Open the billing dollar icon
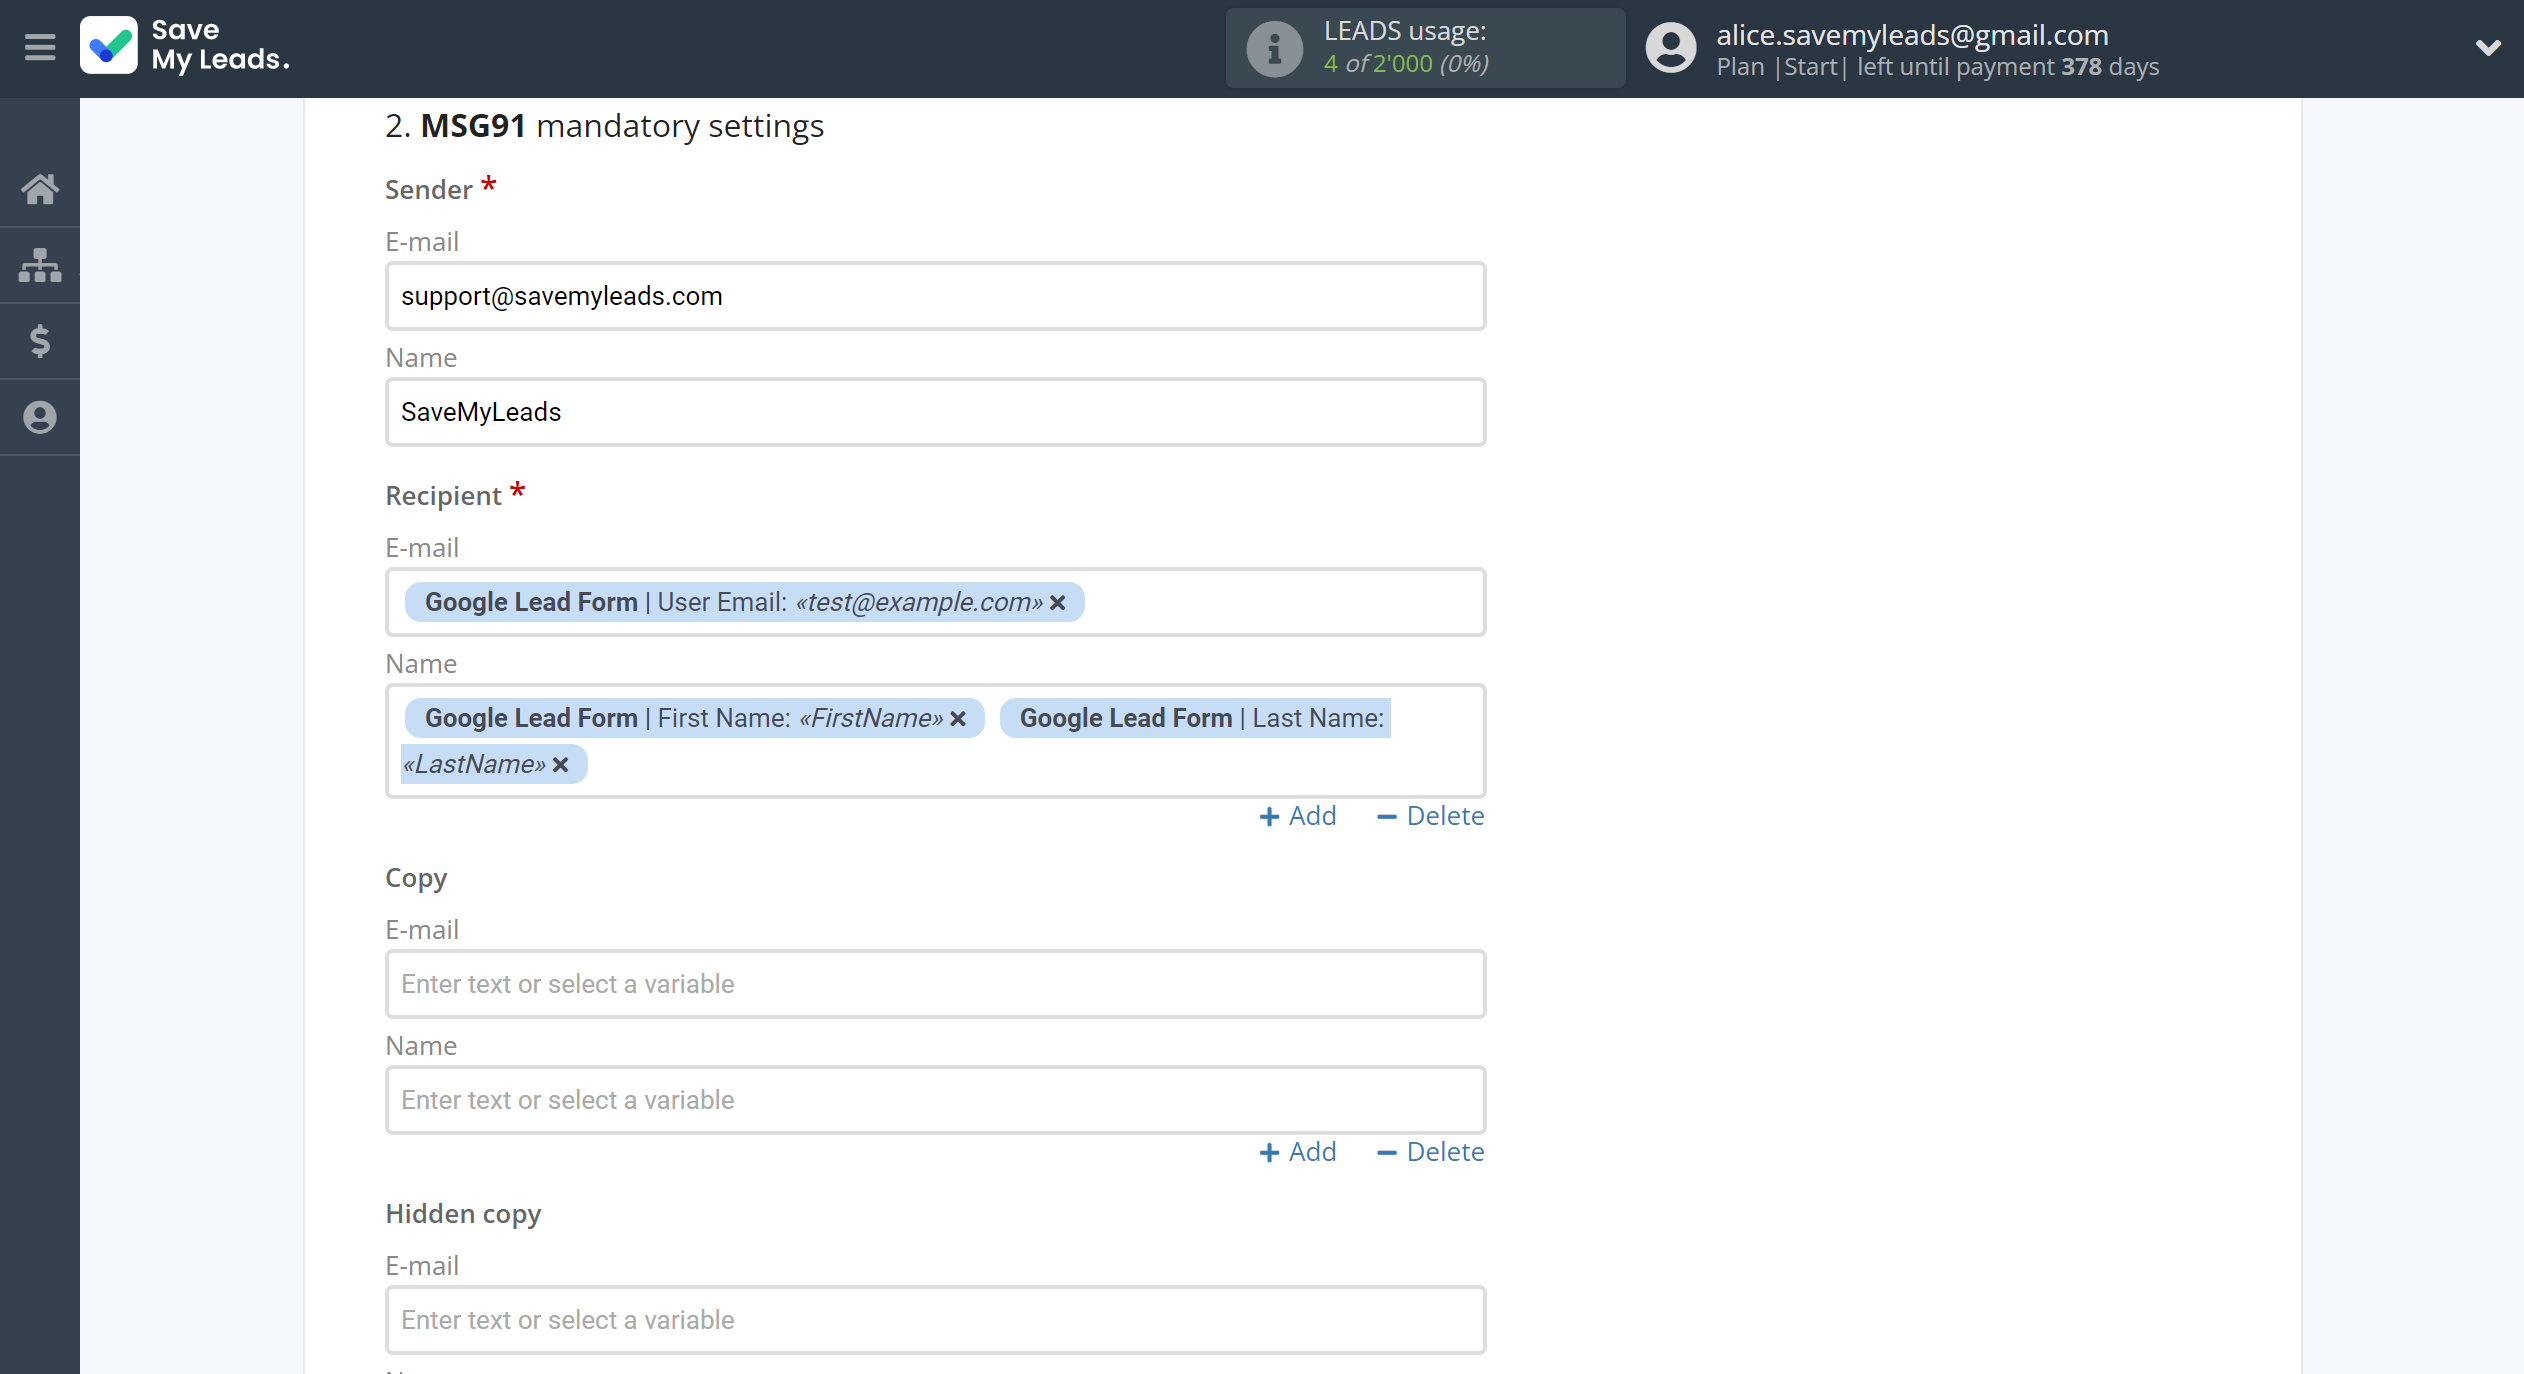This screenshot has width=2524, height=1374. (40, 341)
